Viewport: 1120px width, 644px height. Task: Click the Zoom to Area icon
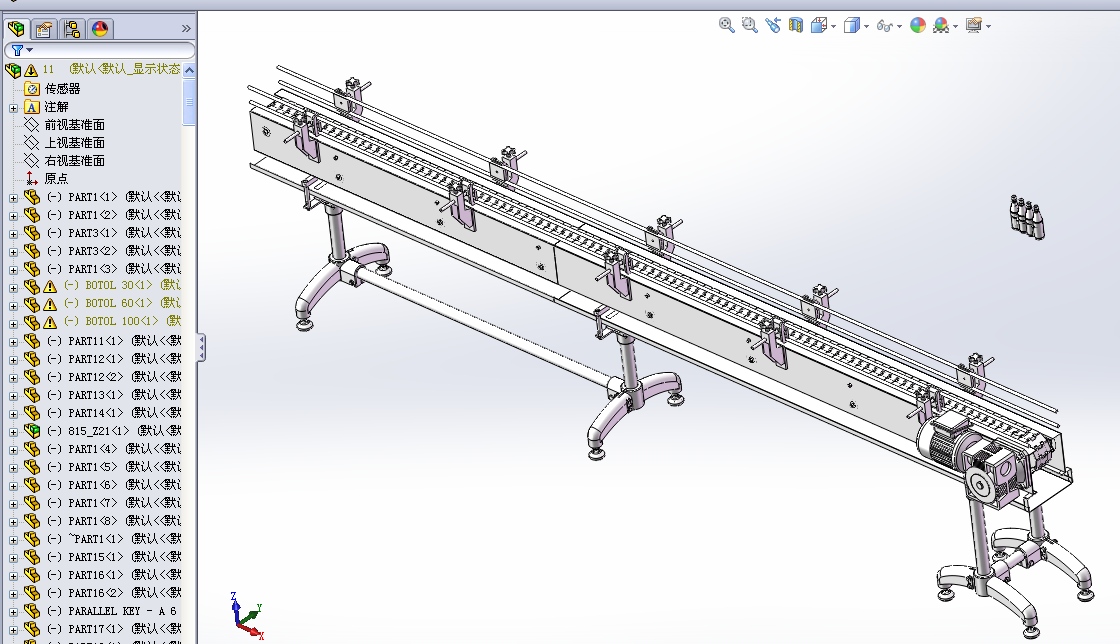(x=749, y=26)
